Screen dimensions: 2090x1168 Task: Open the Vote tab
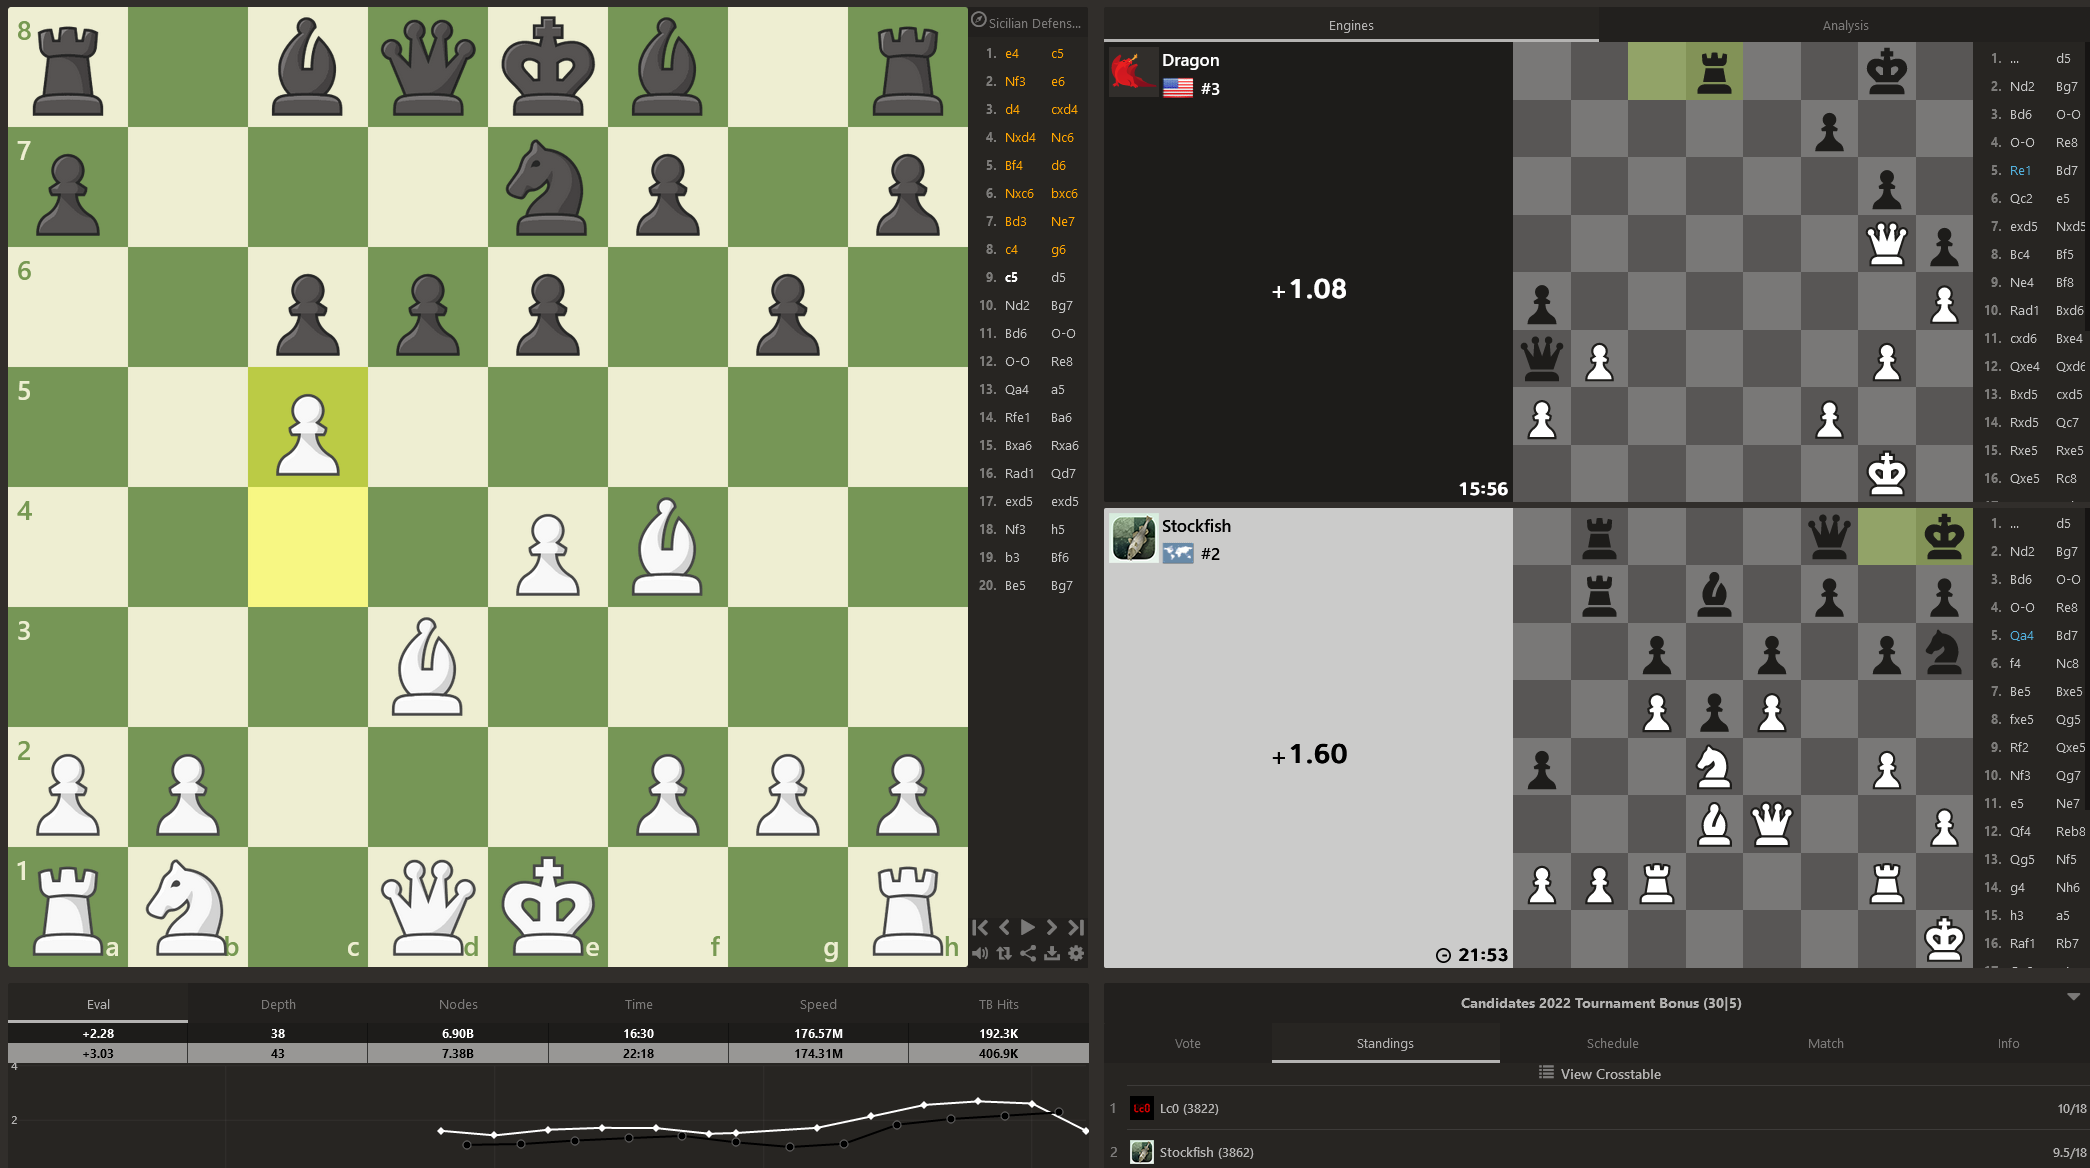(1187, 1043)
